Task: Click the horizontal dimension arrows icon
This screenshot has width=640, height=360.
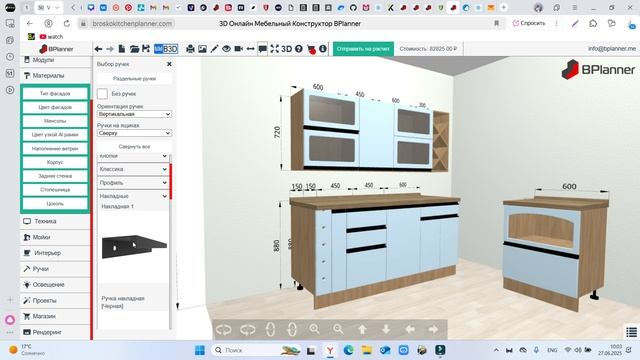Action: [x=251, y=49]
